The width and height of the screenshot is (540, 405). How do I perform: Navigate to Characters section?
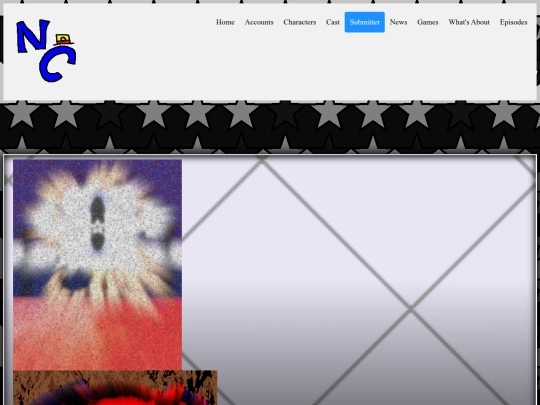pyautogui.click(x=300, y=22)
